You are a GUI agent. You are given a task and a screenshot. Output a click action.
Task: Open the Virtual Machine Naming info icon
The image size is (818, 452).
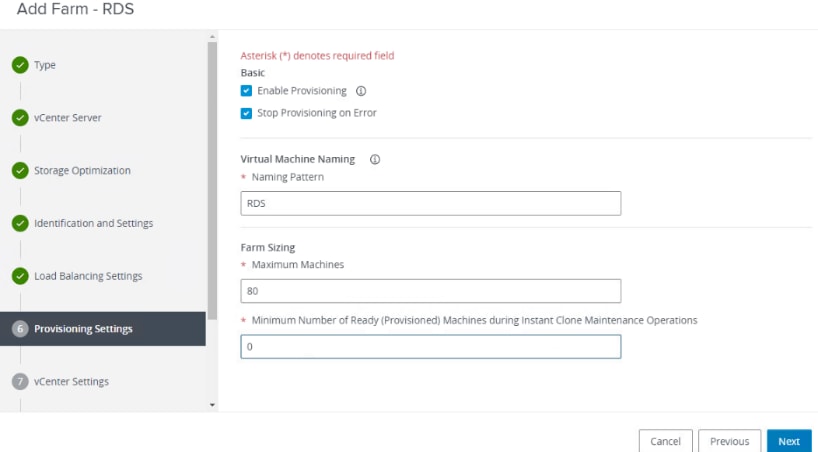coord(375,159)
